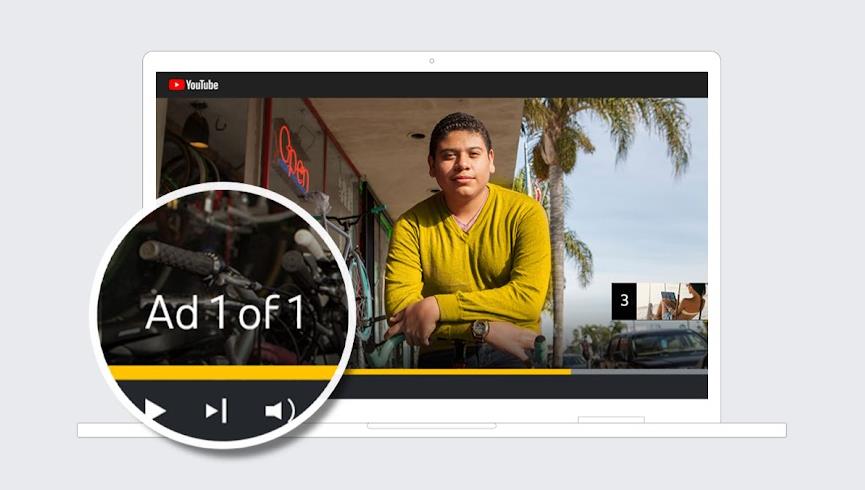Click the 'Ad 1 of 1' label
This screenshot has width=865, height=490.
tap(224, 313)
